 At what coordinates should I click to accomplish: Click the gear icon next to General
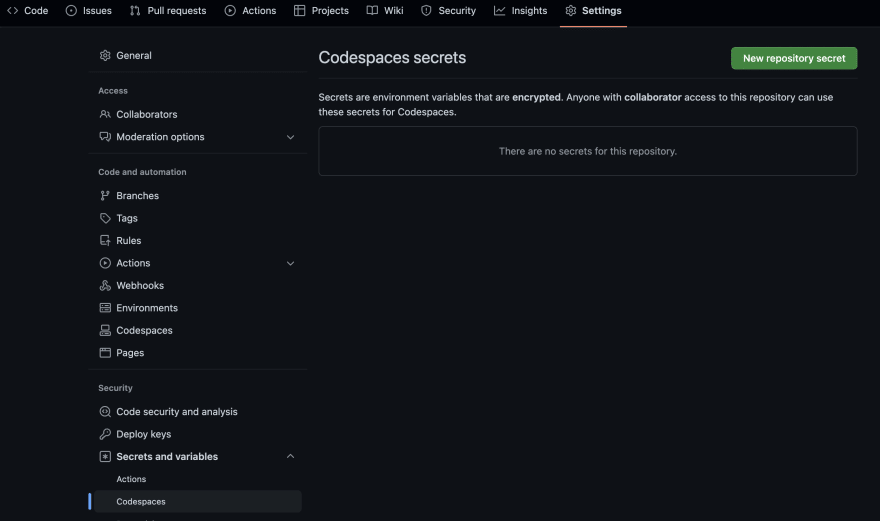click(x=105, y=56)
